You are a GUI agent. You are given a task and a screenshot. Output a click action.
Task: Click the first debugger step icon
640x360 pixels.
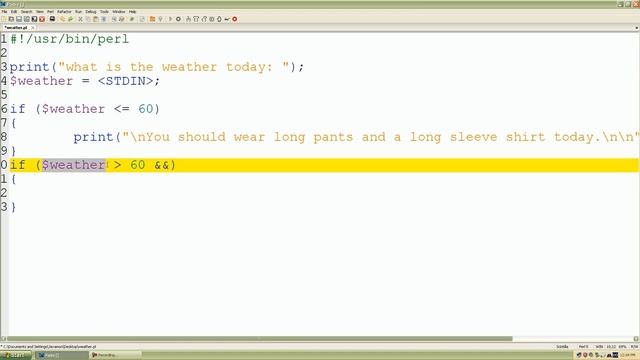[189, 19]
